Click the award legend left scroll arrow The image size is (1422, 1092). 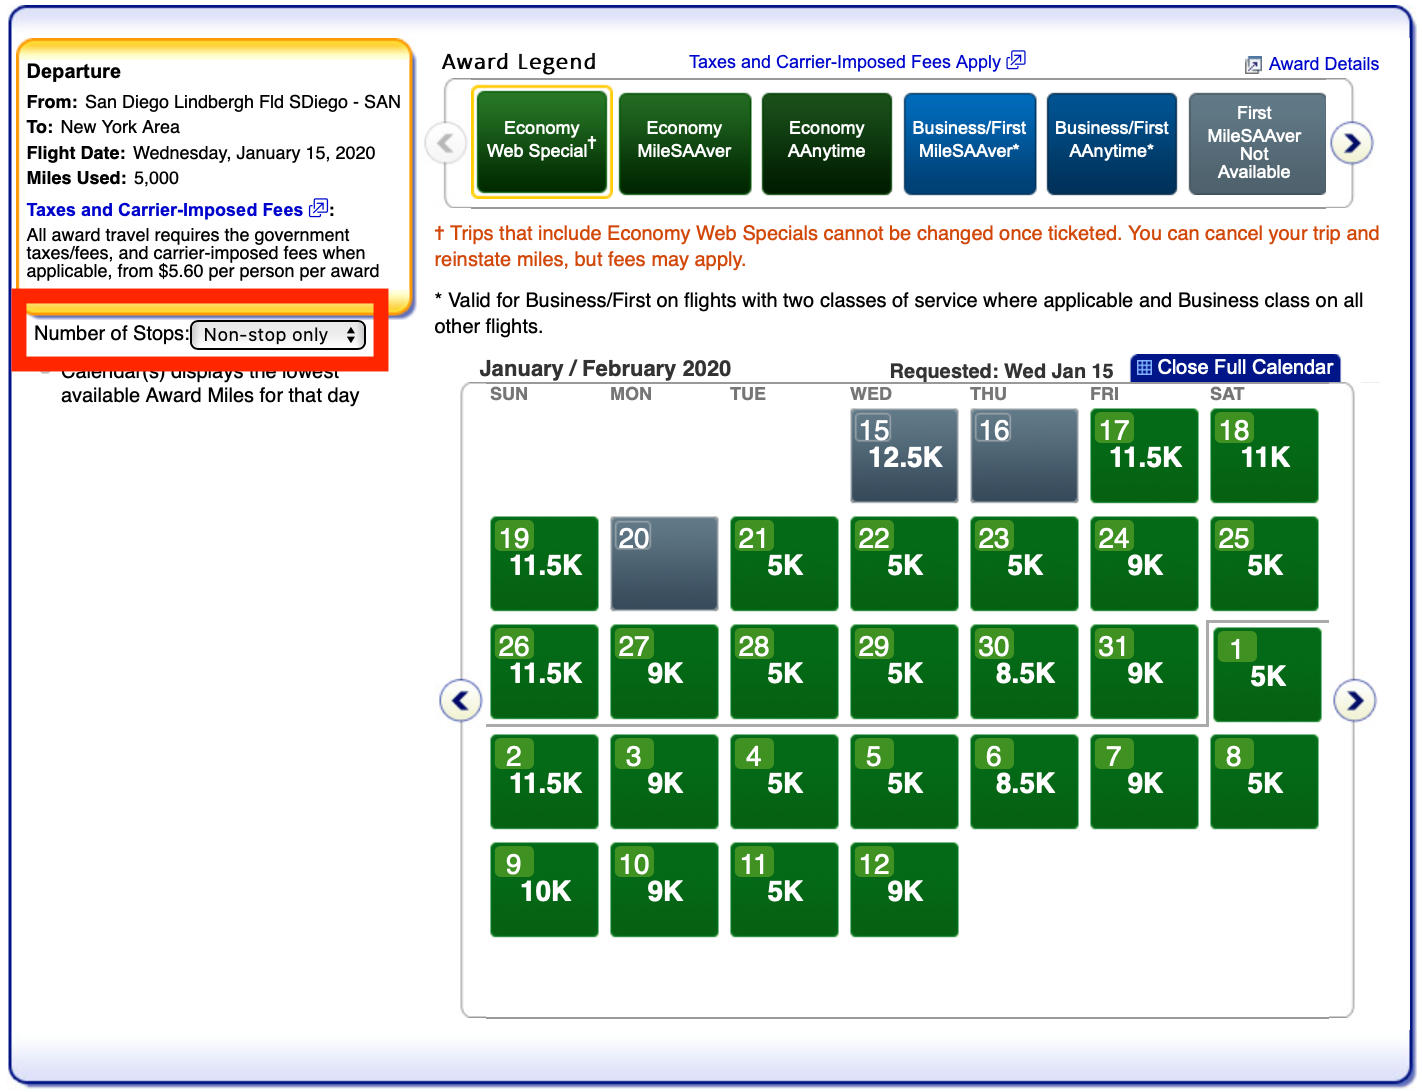coord(446,143)
